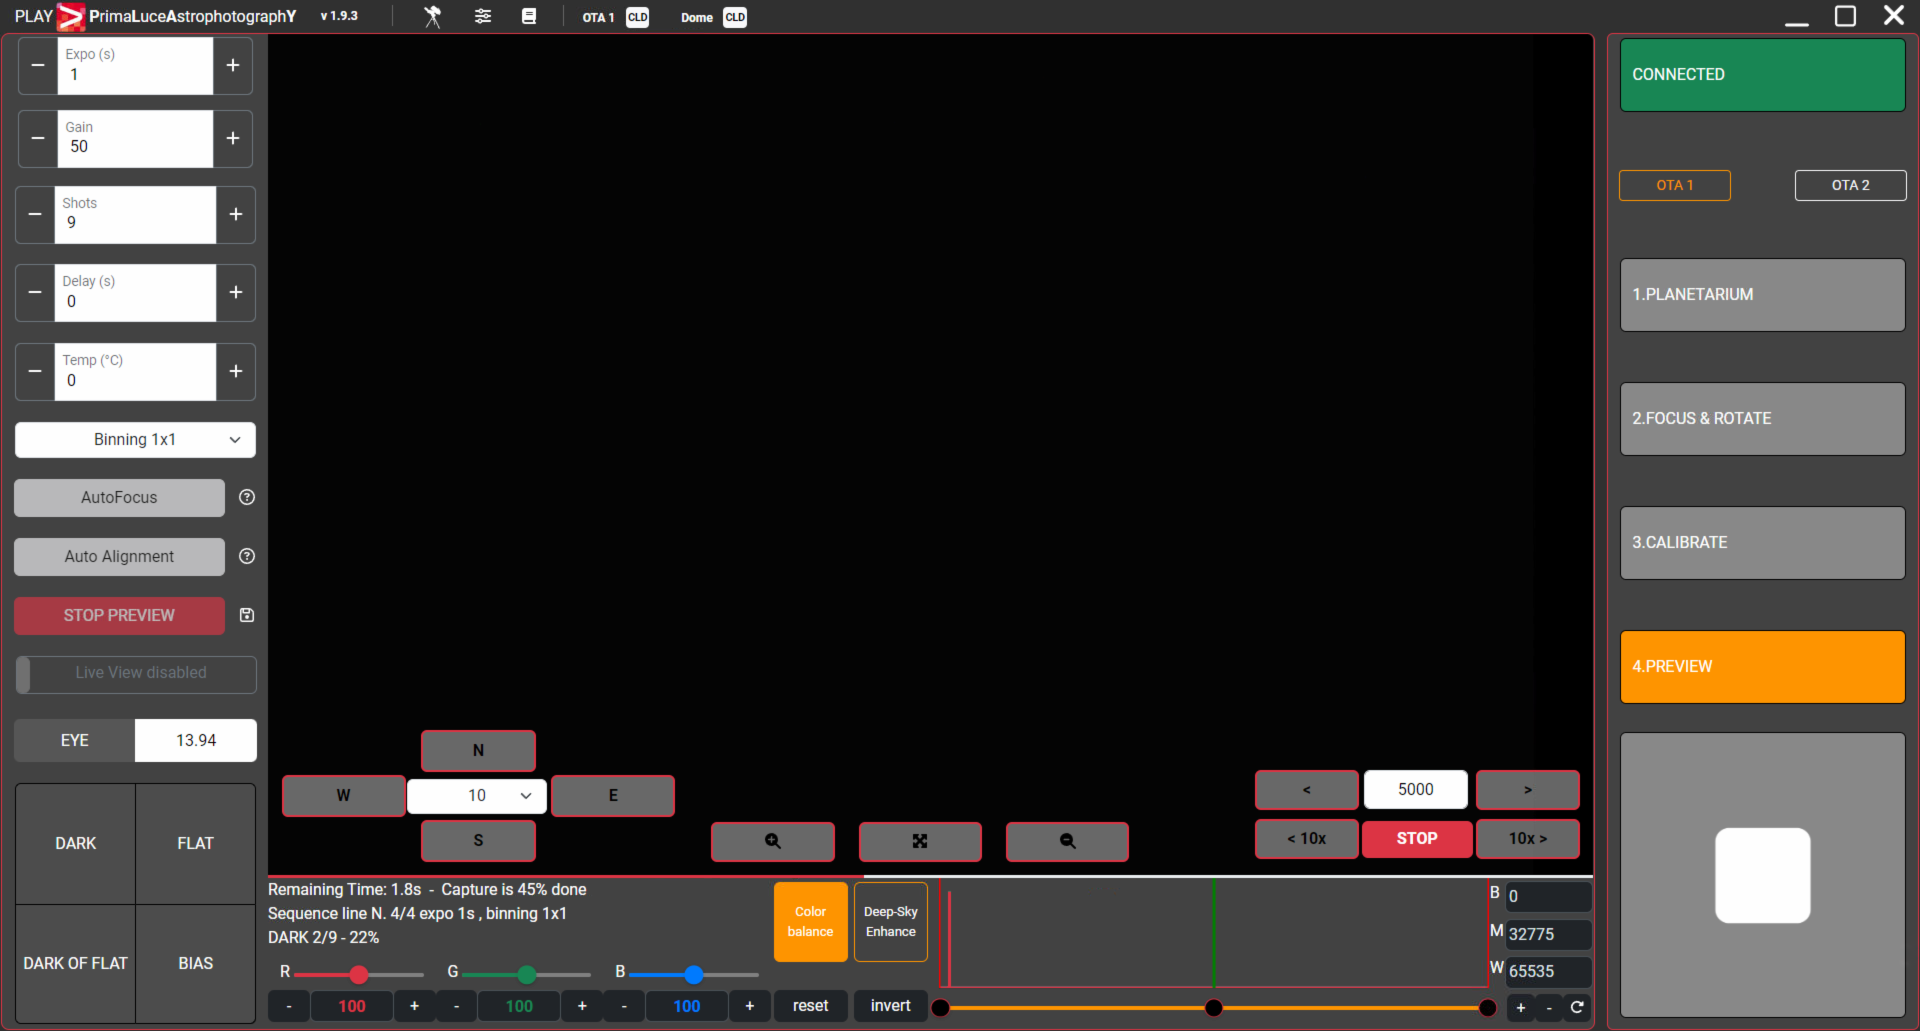Click the CONNECTED status button

(x=1762, y=75)
